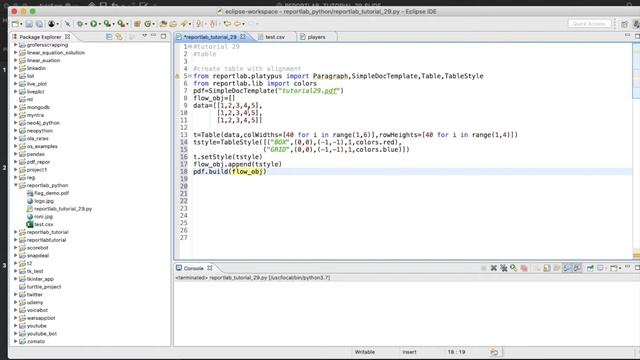Viewport: 640px width, 360px height.
Task: Open reportlab_tutorial_29.py in Package Explorer
Action: coord(63,209)
